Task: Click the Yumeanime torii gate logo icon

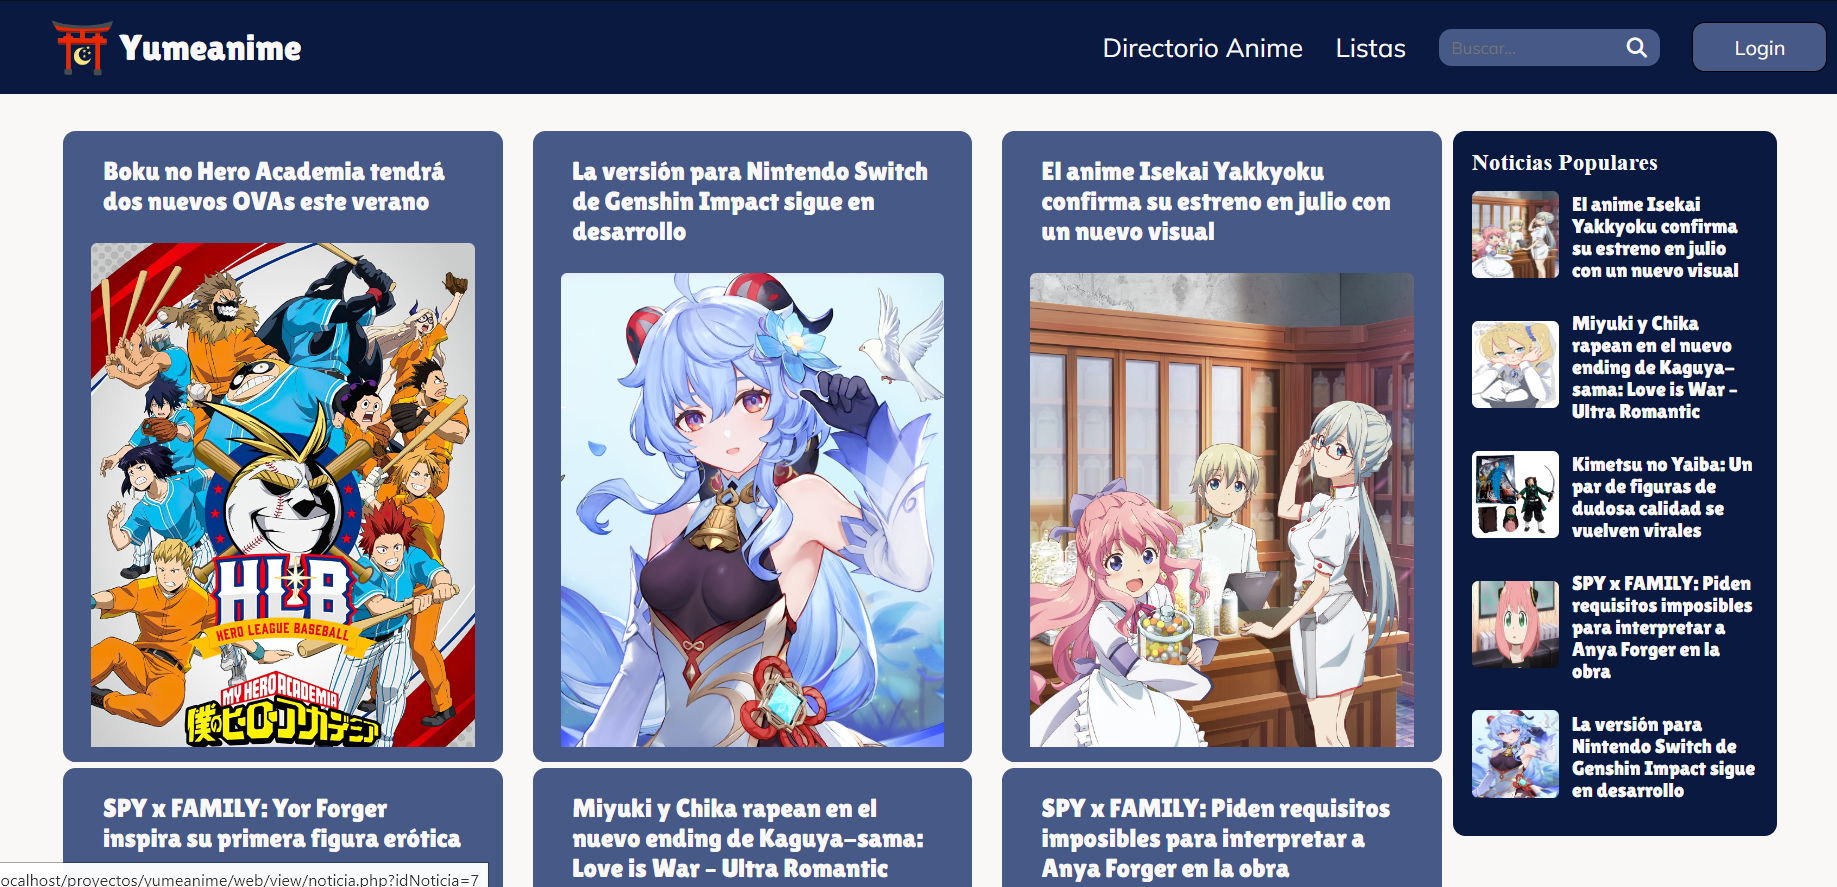Action: point(81,48)
